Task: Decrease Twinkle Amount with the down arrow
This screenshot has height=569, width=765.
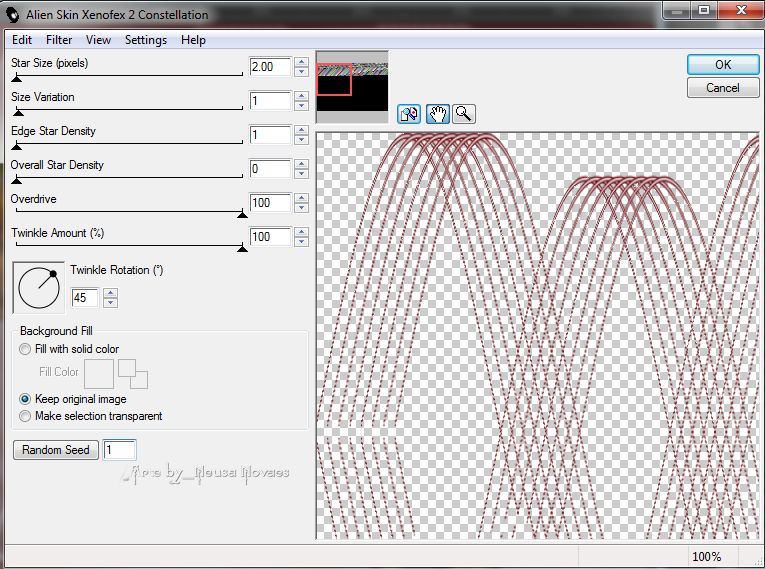Action: 302,242
